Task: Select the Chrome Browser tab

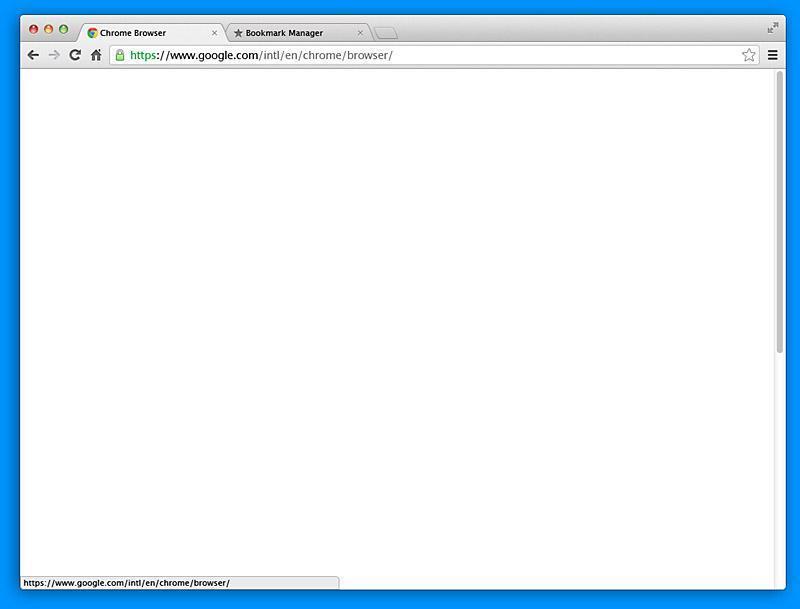Action: point(140,32)
